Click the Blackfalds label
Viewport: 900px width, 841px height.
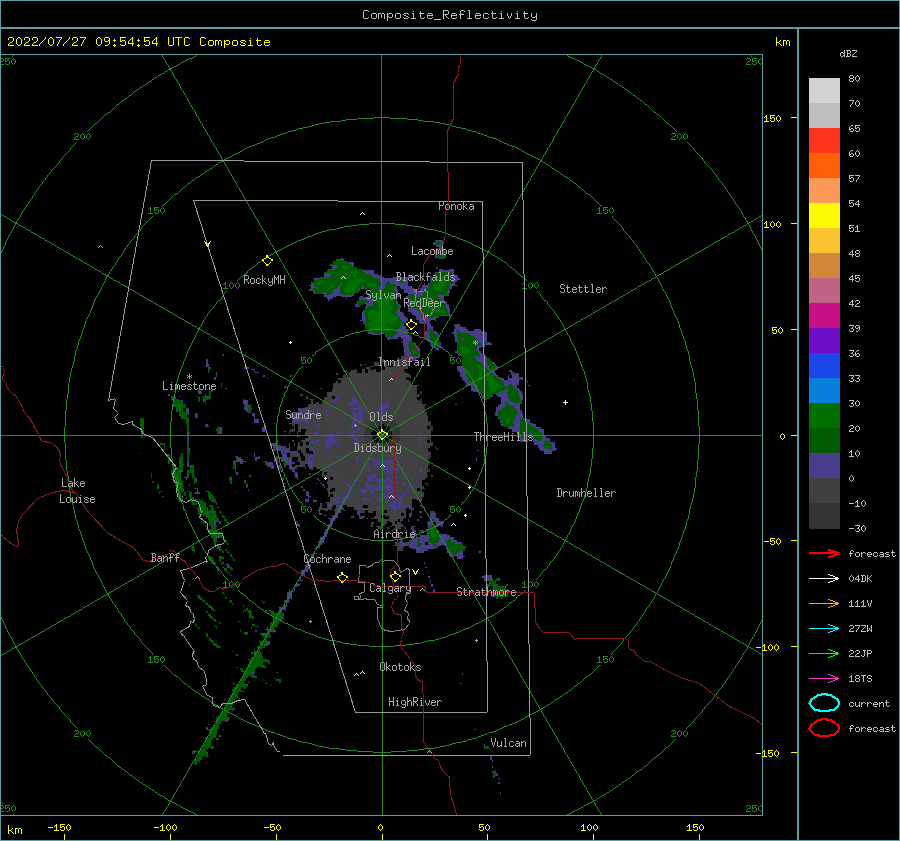pyautogui.click(x=425, y=277)
